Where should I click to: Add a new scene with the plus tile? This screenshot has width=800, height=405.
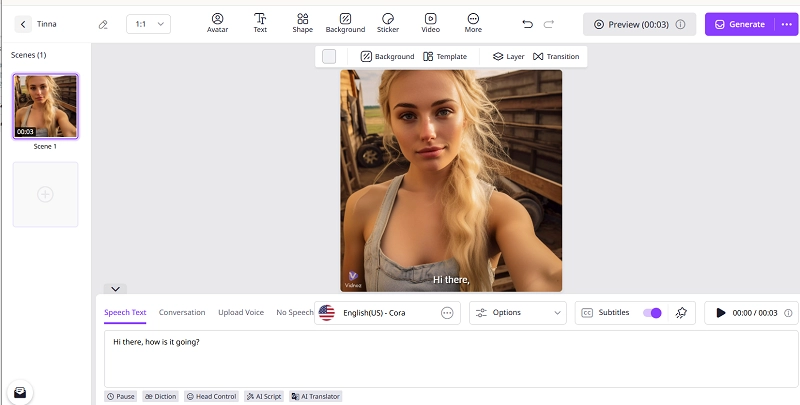pyautogui.click(x=45, y=194)
